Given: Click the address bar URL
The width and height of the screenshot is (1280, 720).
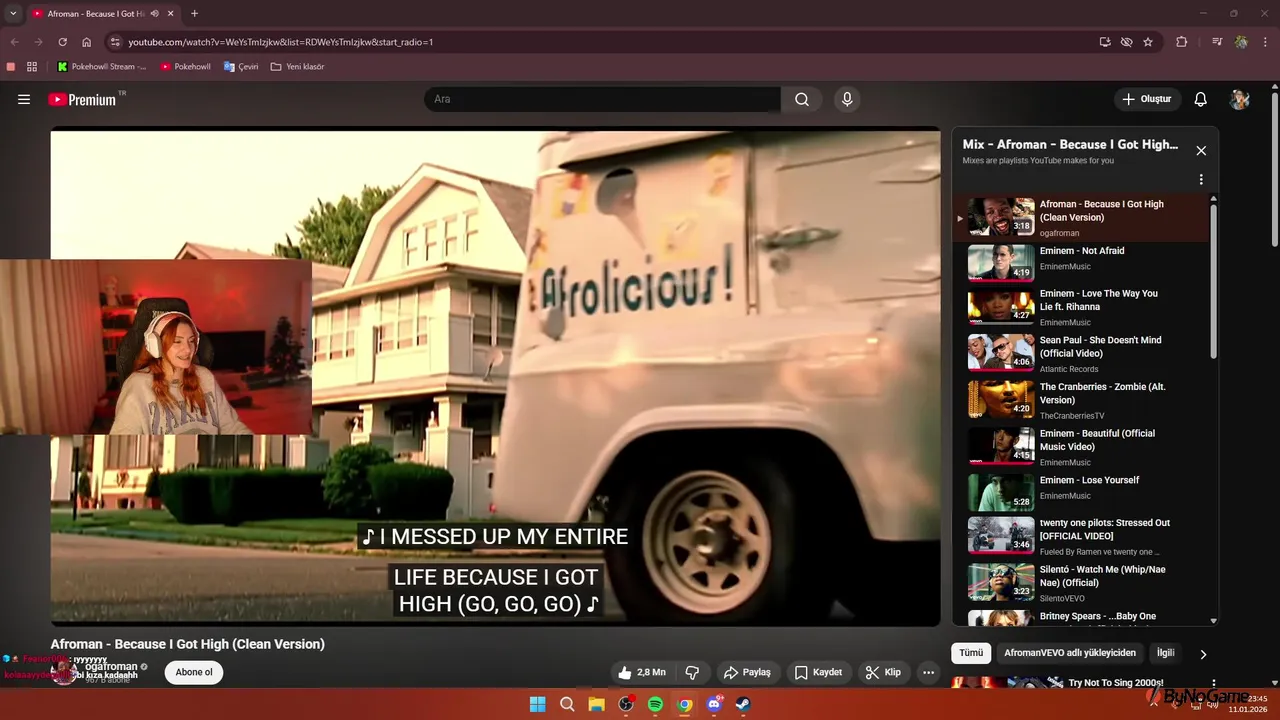Looking at the screenshot, I should [281, 42].
